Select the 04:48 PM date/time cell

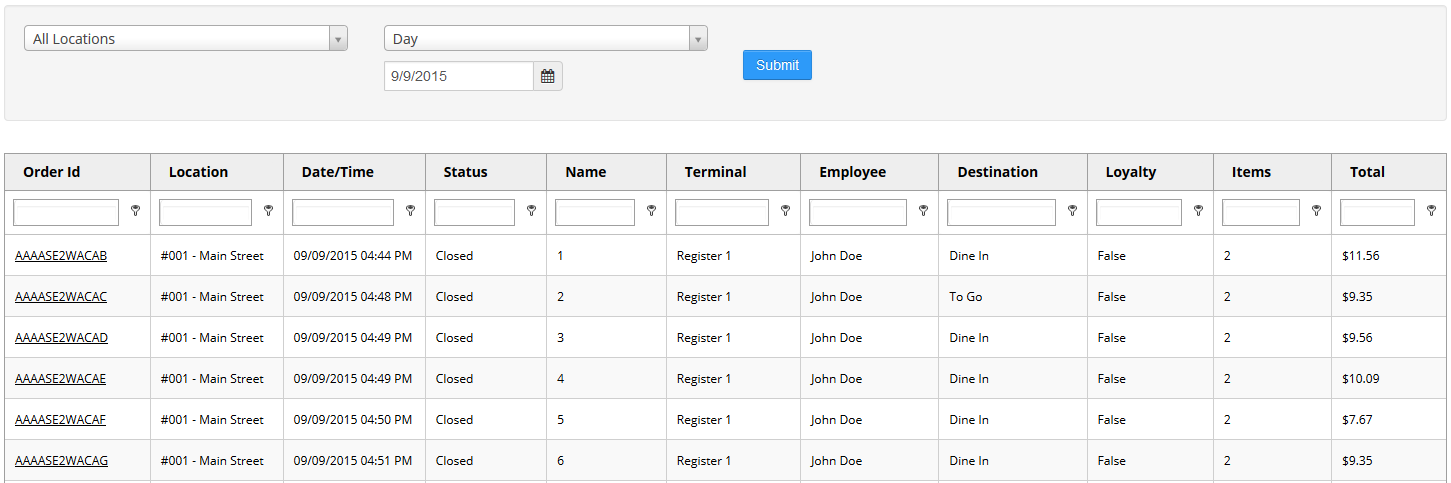[x=355, y=297]
